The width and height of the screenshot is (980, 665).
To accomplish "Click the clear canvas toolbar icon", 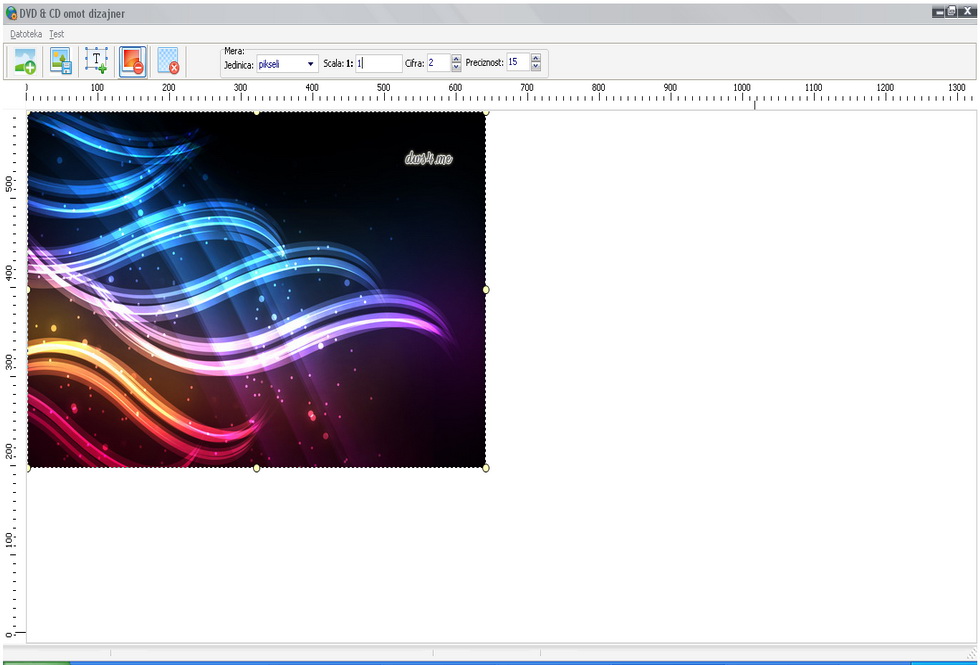I will click(x=168, y=61).
